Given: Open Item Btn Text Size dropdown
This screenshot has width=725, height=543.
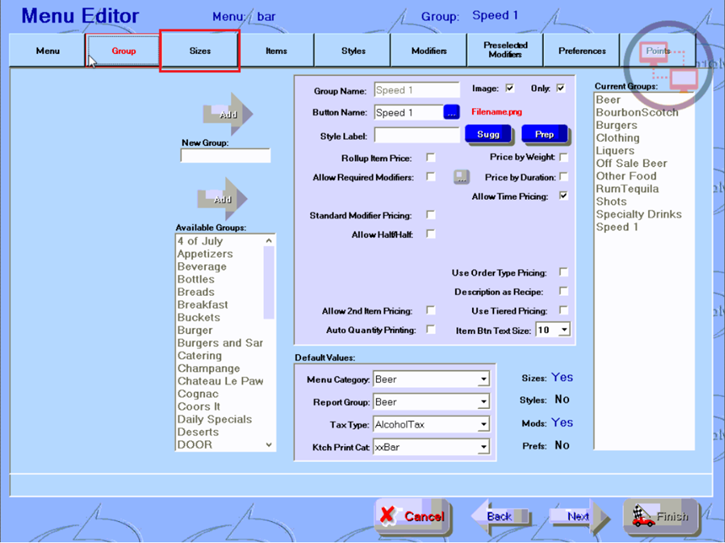Looking at the screenshot, I should click(564, 330).
